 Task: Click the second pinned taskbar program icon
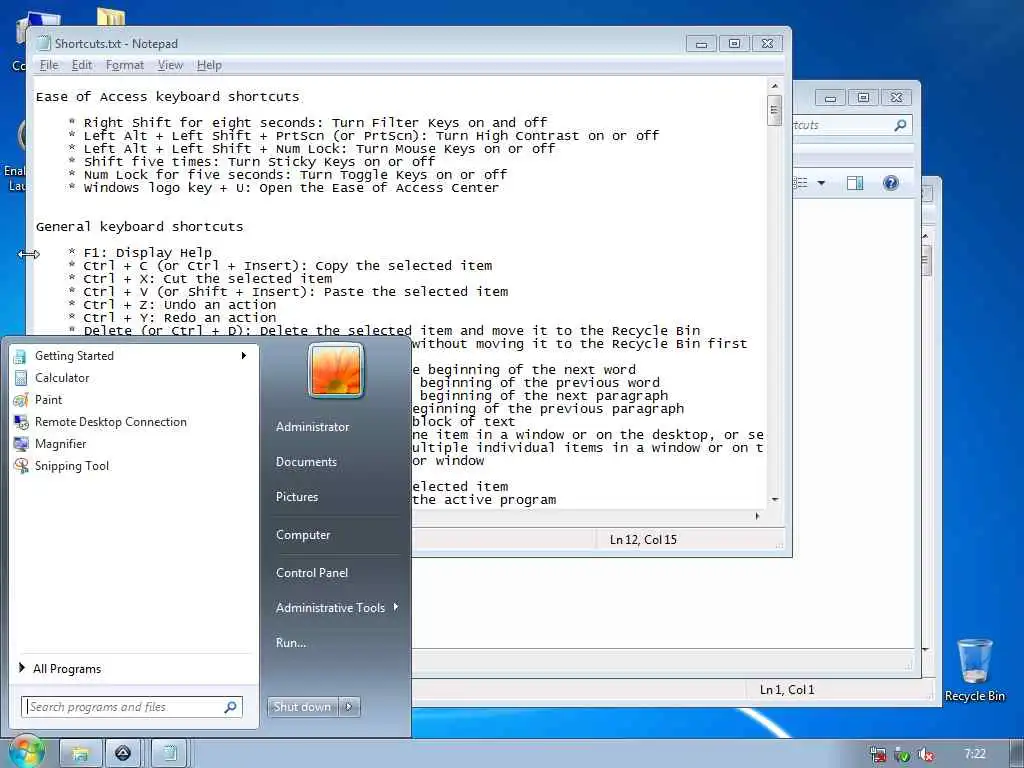[123, 754]
